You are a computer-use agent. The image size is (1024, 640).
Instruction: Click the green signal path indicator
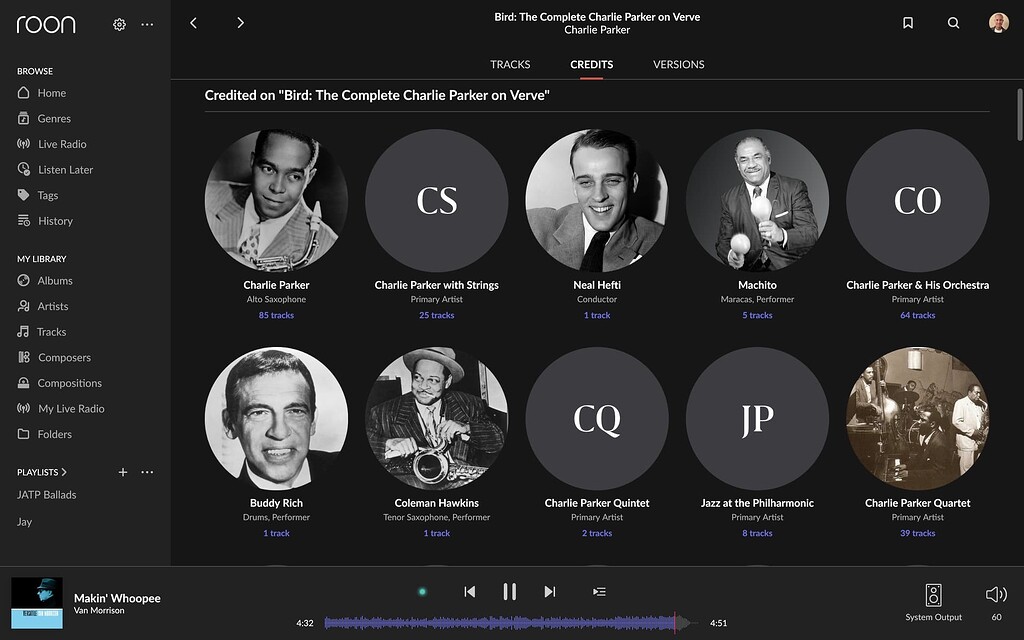point(421,591)
